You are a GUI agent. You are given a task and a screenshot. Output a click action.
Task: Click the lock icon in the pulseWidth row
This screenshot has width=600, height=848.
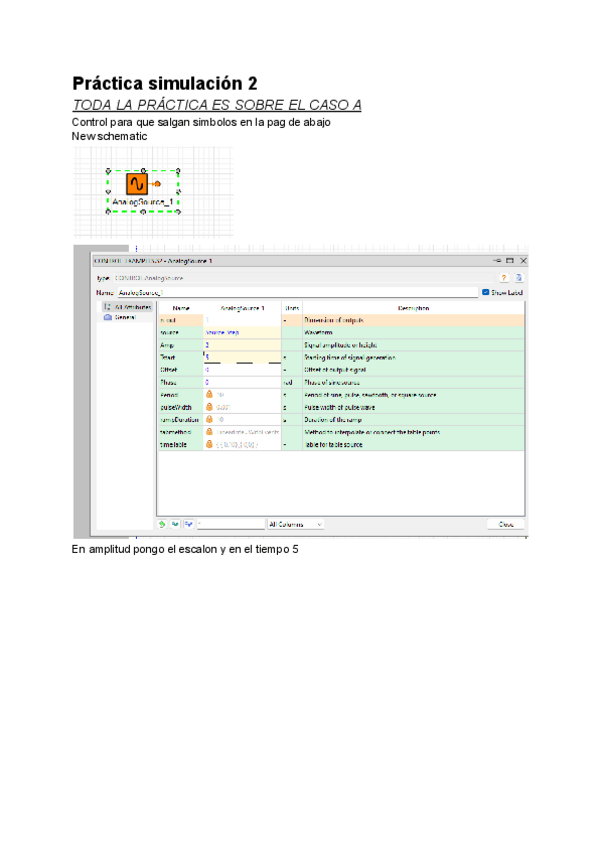(210, 407)
